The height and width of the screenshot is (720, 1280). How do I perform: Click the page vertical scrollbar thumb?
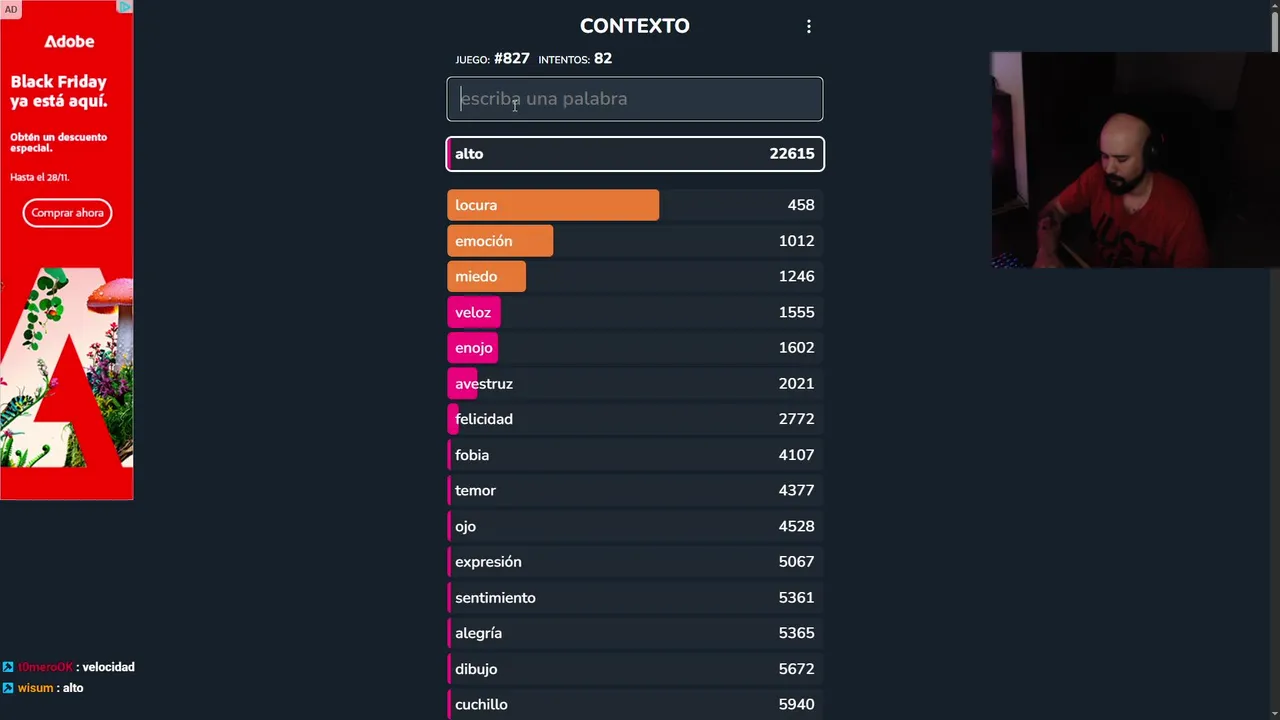(x=1274, y=30)
